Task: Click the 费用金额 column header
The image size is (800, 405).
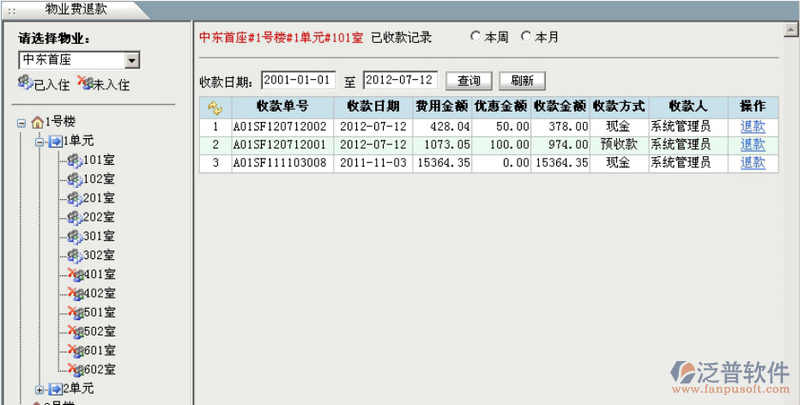Action: pyautogui.click(x=442, y=107)
